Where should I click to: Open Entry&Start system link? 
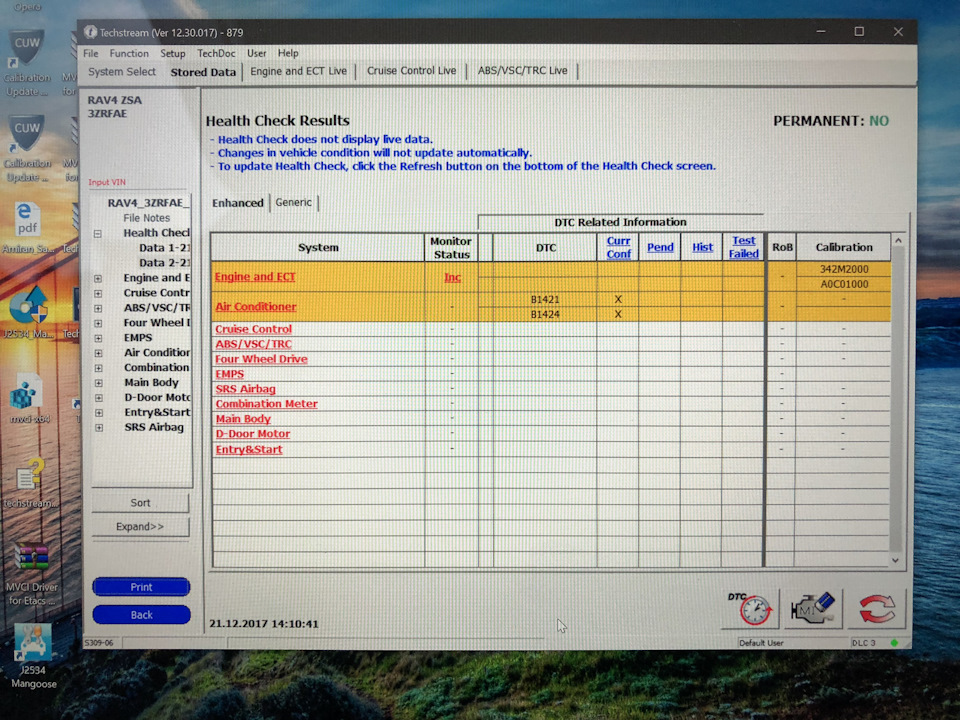[x=249, y=449]
